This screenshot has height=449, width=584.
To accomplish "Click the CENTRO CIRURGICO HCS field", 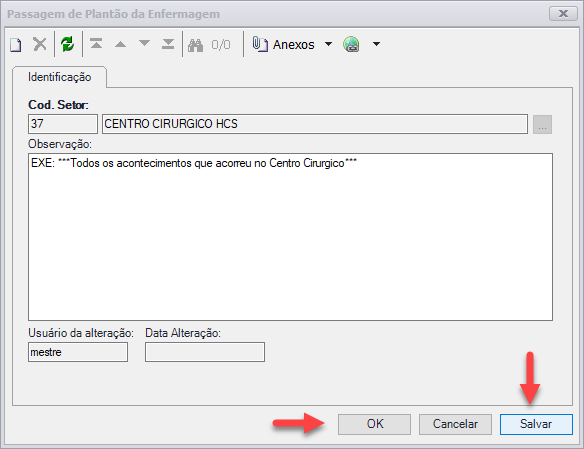I will 315,124.
